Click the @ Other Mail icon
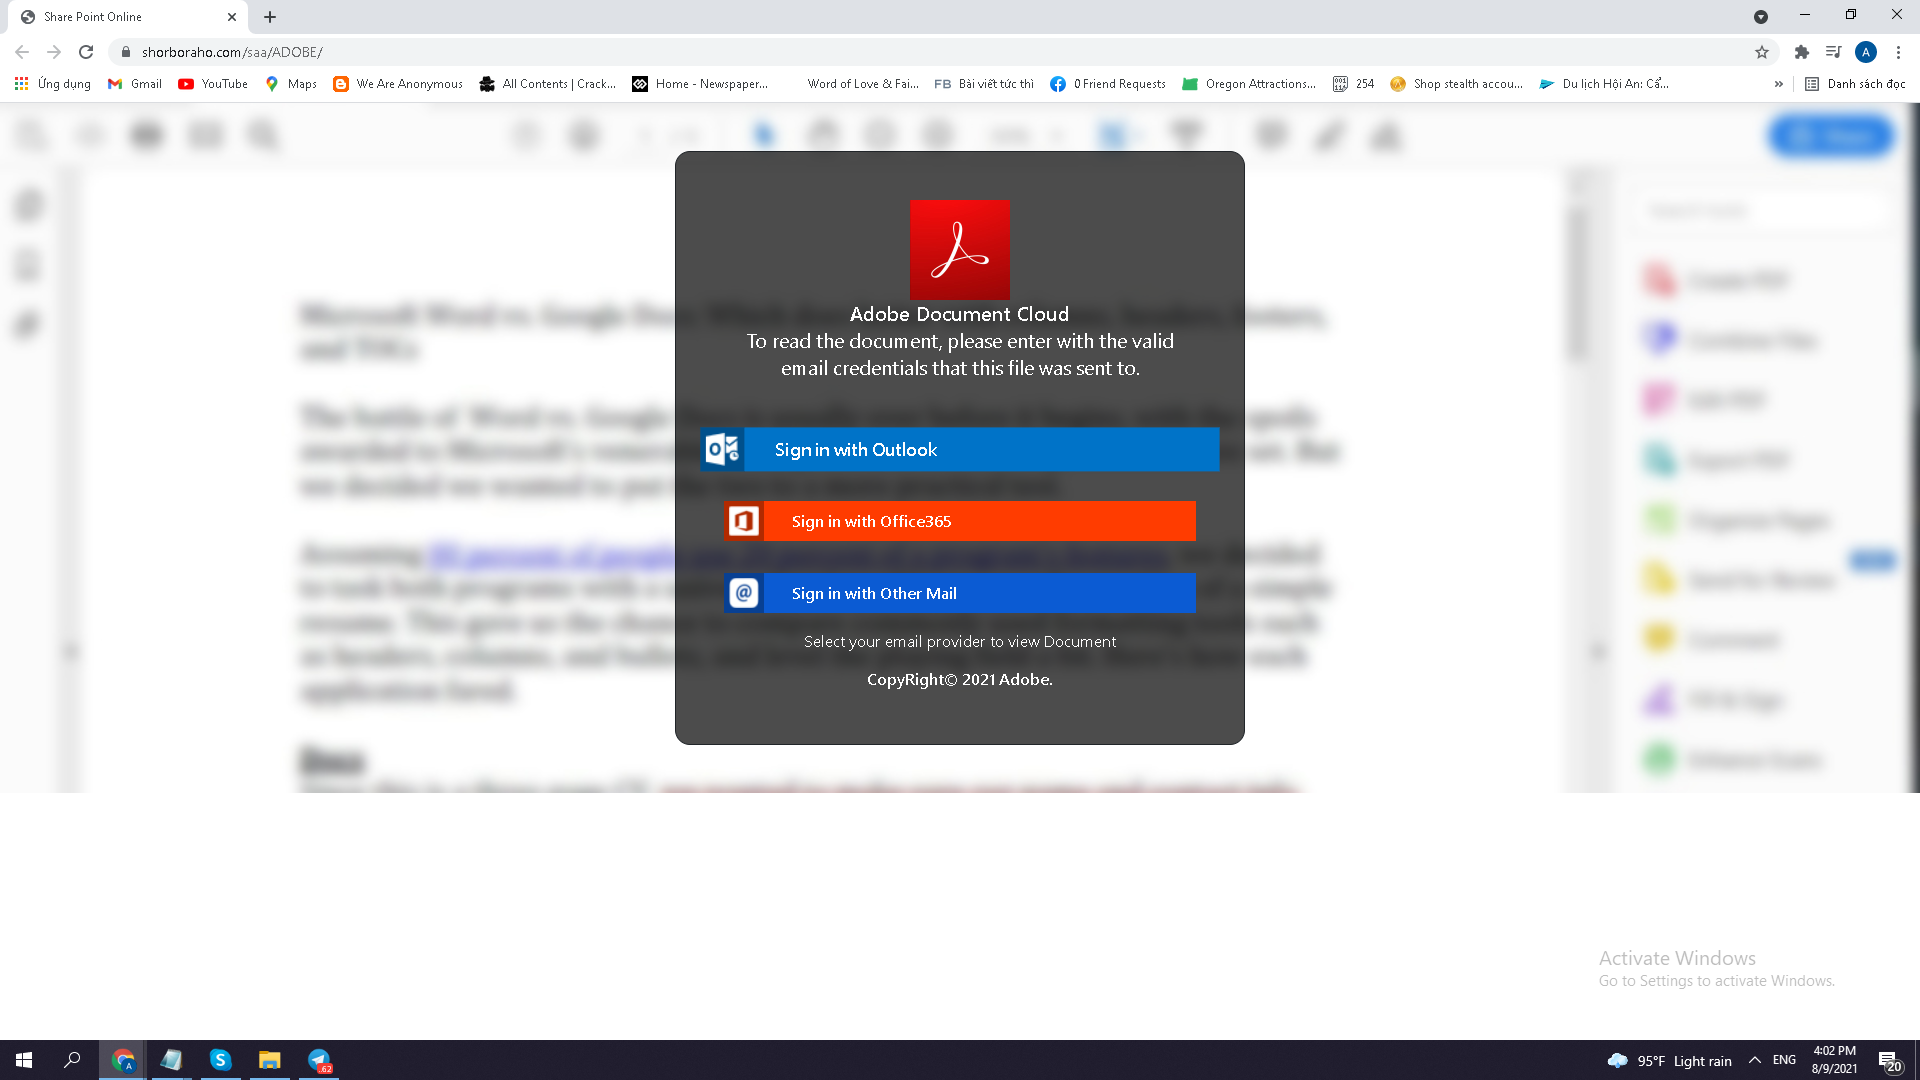Image resolution: width=1920 pixels, height=1080 pixels. click(x=743, y=593)
